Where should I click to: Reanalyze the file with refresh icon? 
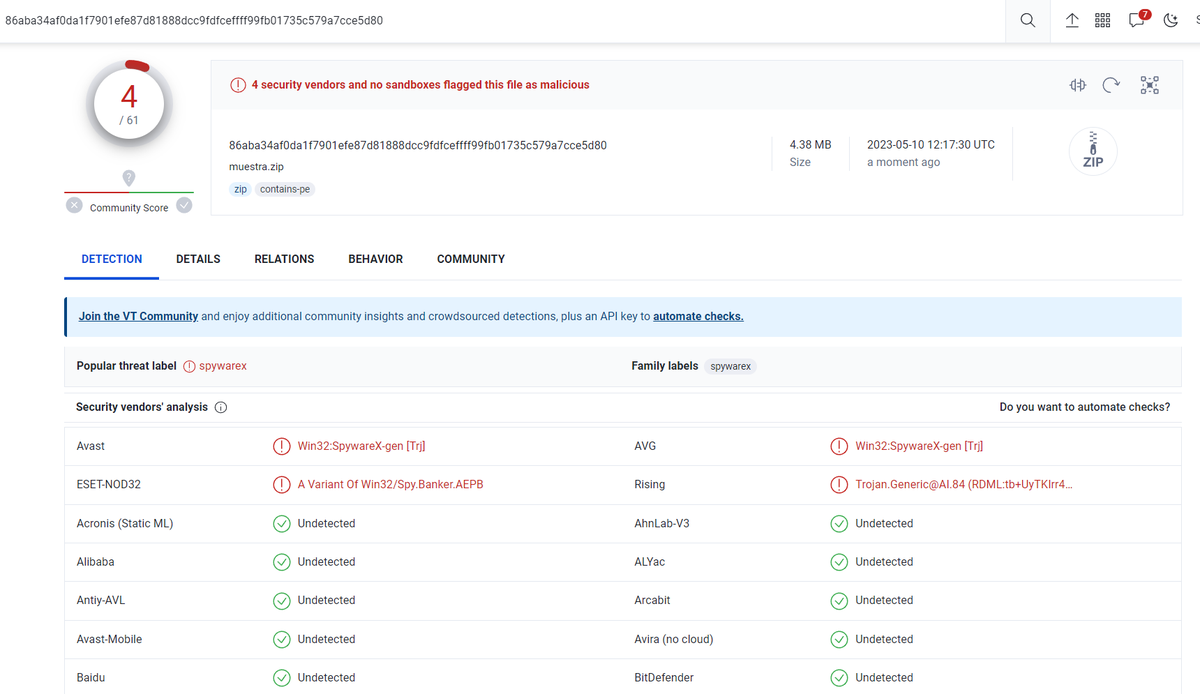tap(1111, 85)
